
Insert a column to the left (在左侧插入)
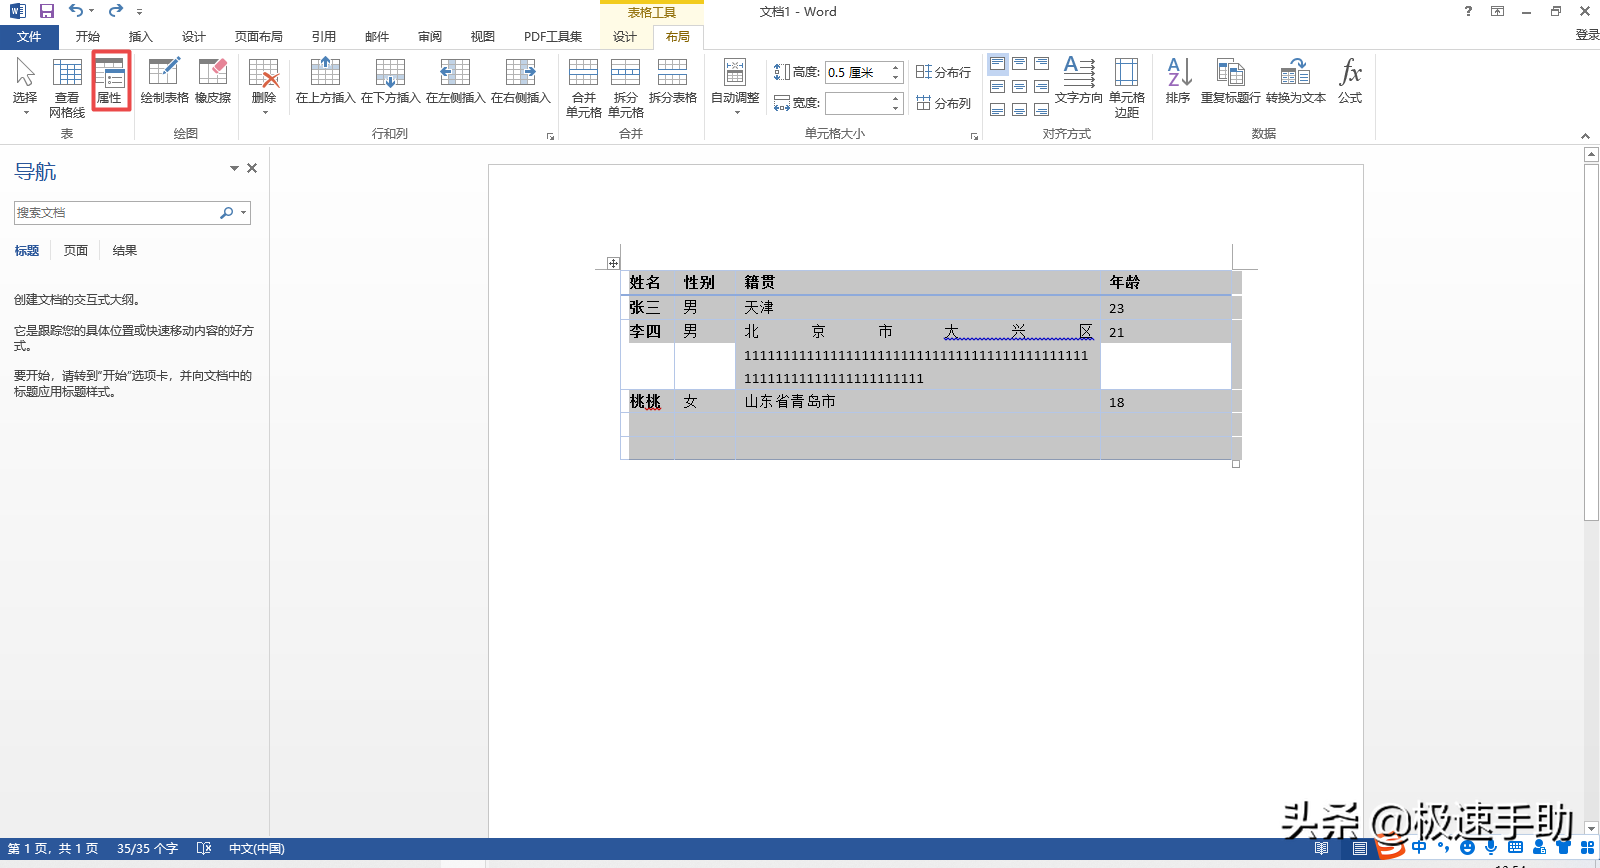(456, 81)
